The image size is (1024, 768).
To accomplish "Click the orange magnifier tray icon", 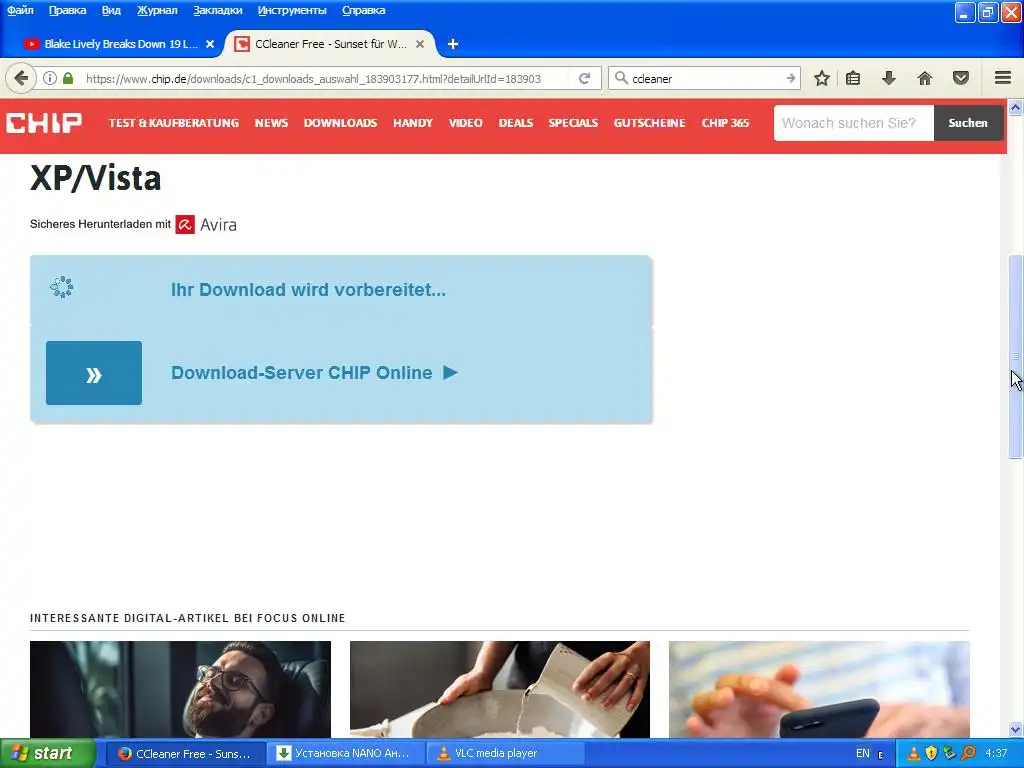I will pyautogui.click(x=968, y=754).
